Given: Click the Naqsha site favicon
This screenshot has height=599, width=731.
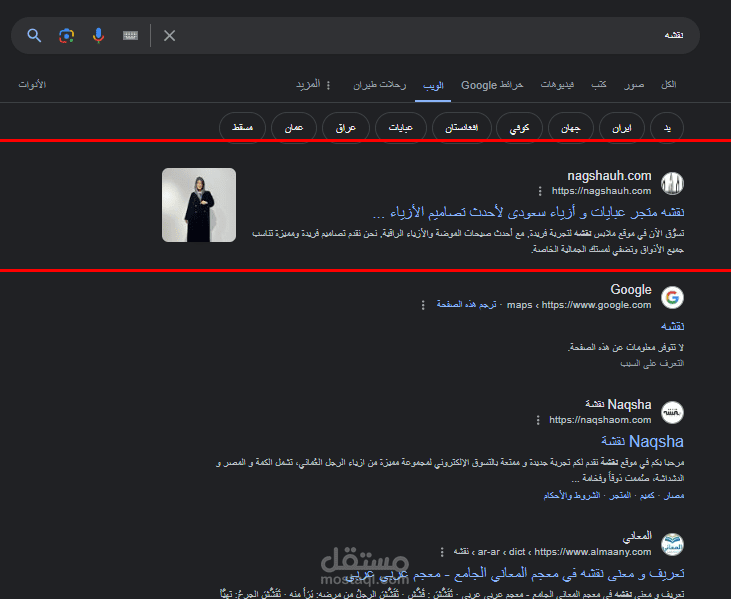Looking at the screenshot, I should pos(672,412).
